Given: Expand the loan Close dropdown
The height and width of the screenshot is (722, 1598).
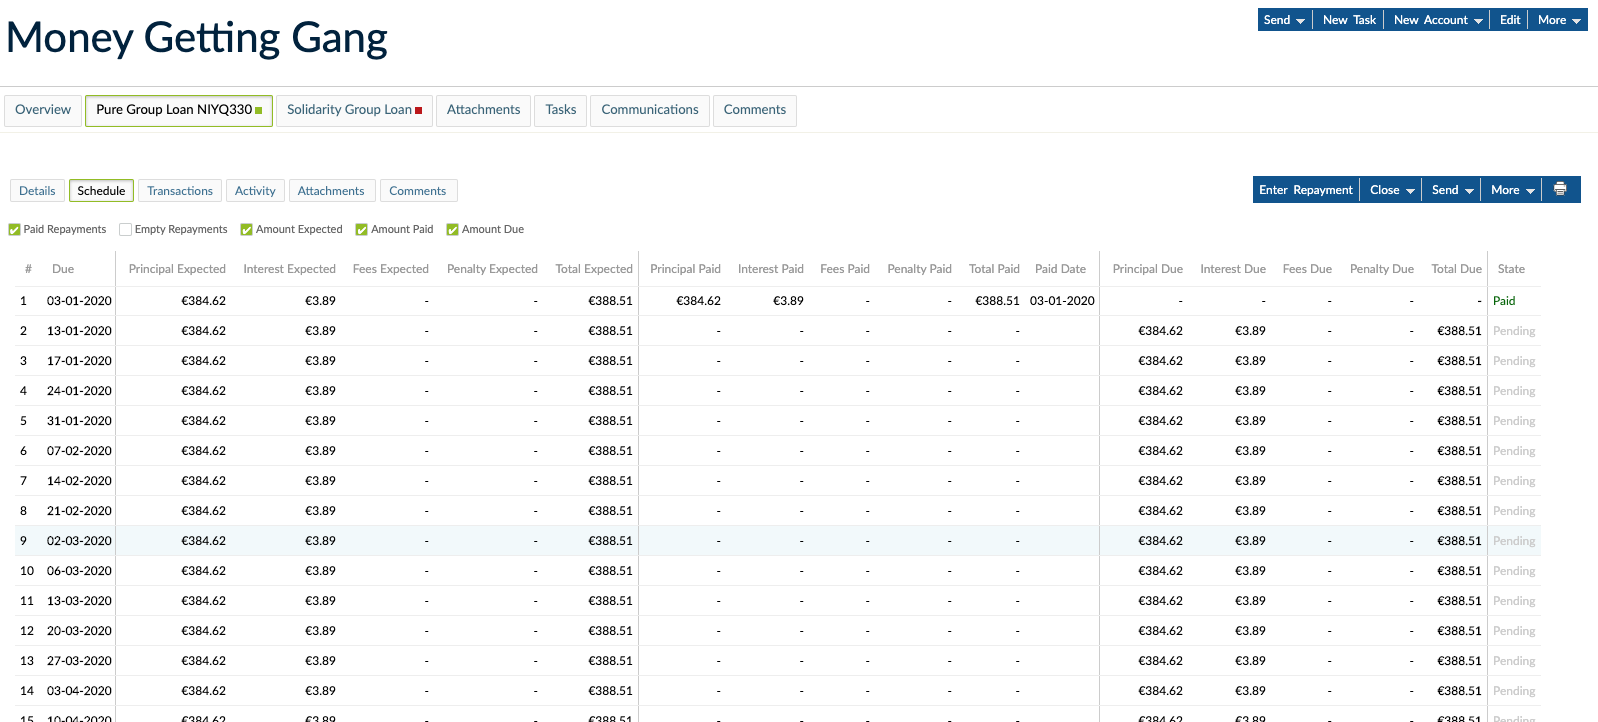Looking at the screenshot, I should [1392, 190].
